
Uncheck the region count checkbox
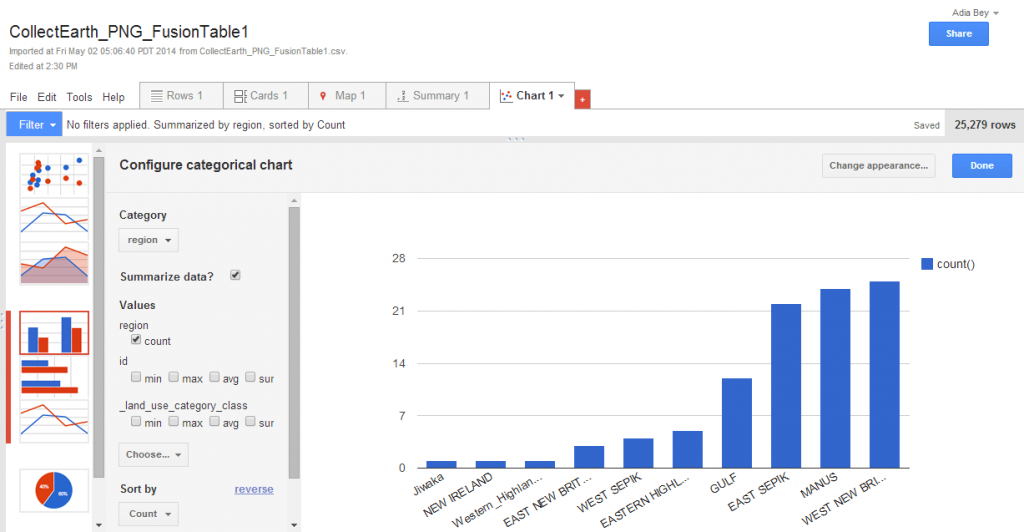pos(136,339)
